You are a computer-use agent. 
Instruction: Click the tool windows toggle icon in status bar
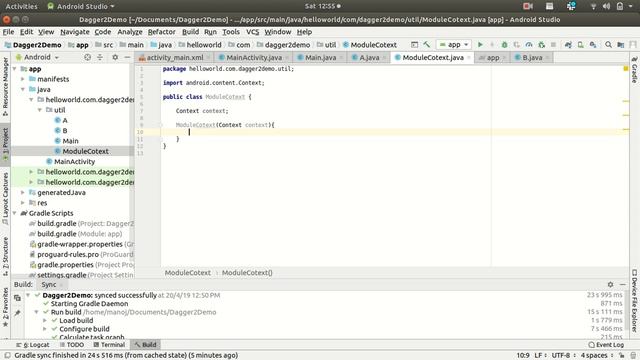pyautogui.click(x=7, y=356)
